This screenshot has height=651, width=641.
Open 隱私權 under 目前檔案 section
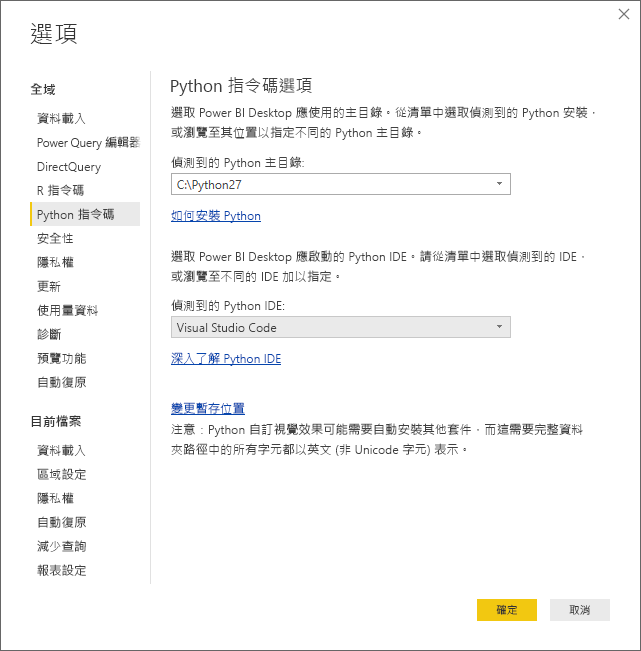coord(55,498)
